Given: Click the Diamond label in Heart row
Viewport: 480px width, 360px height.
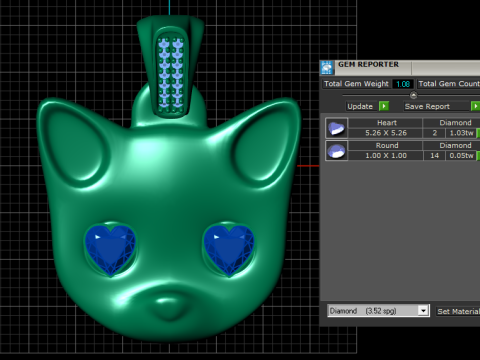Looking at the screenshot, I should [x=455, y=123].
